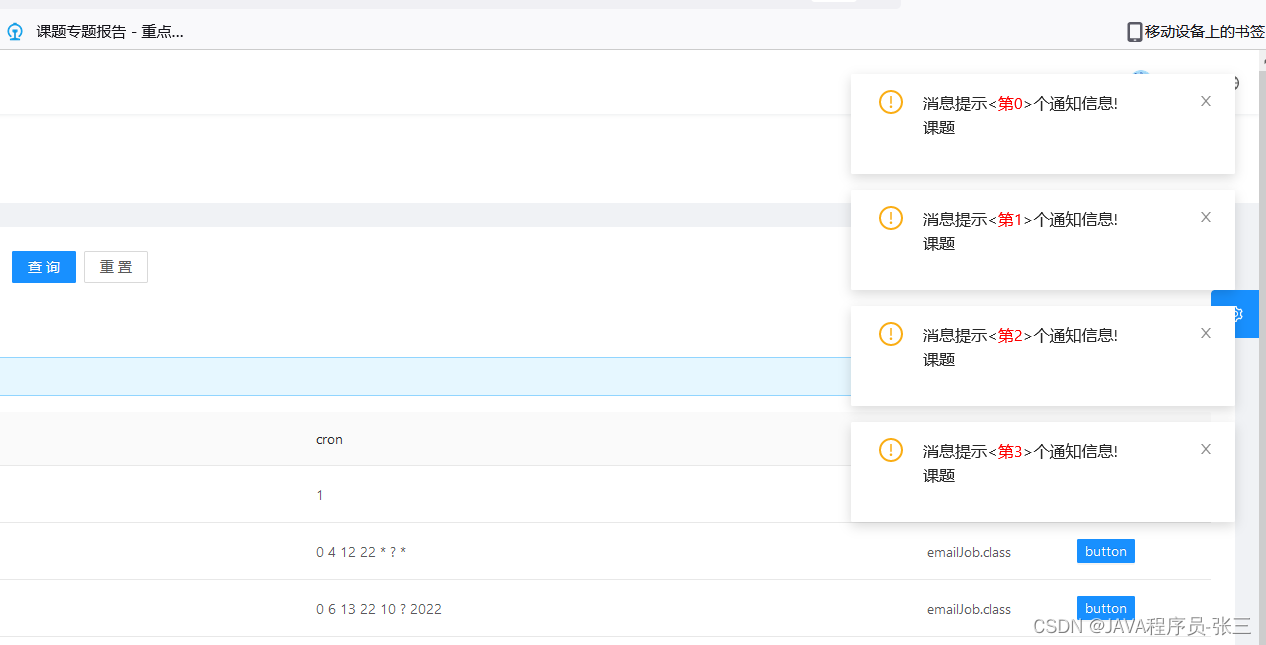Viewport: 1266px width, 645px height.
Task: Click the 查询 search button
Action: [44, 267]
